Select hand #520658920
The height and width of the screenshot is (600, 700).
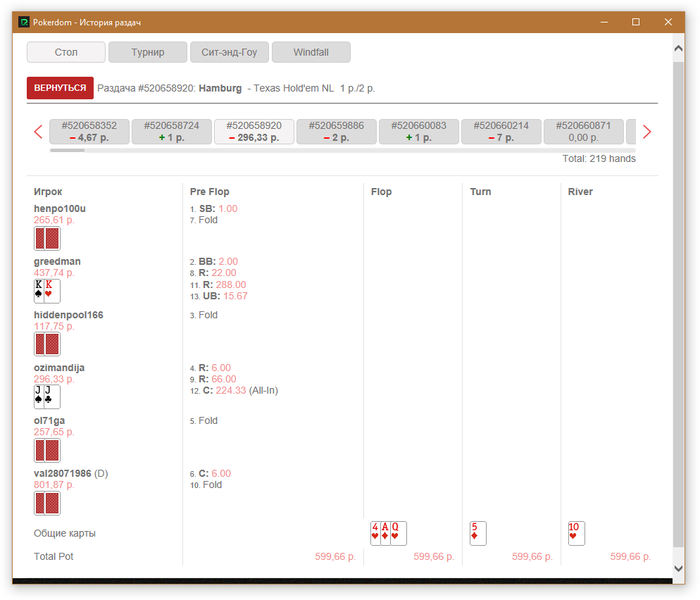pyautogui.click(x=254, y=131)
